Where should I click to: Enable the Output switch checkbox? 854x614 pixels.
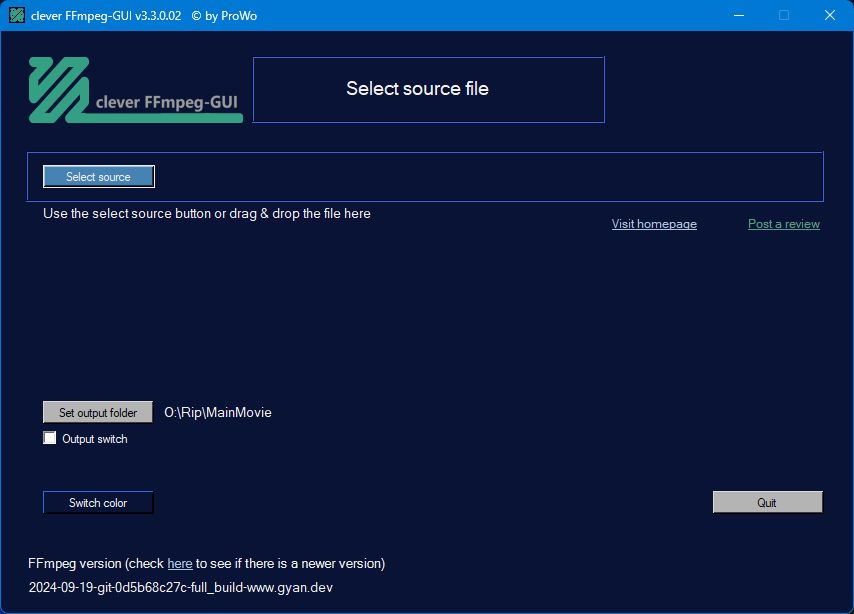coord(50,438)
